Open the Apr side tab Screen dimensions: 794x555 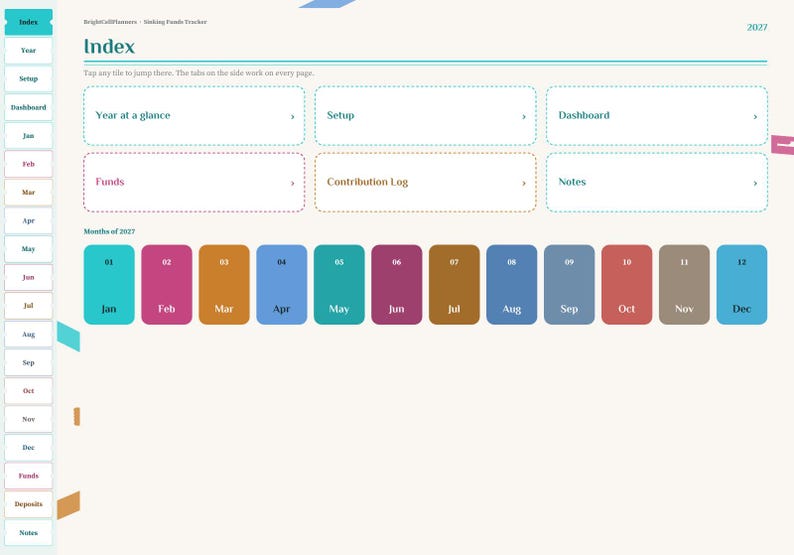(28, 221)
